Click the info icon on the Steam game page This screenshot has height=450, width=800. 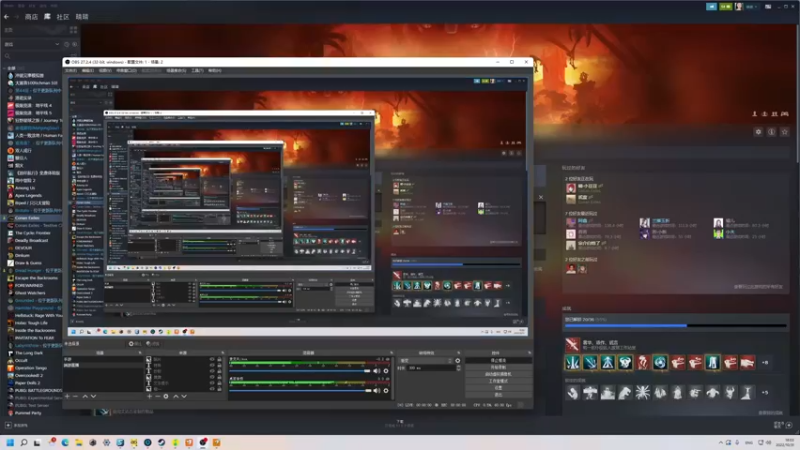click(x=771, y=132)
